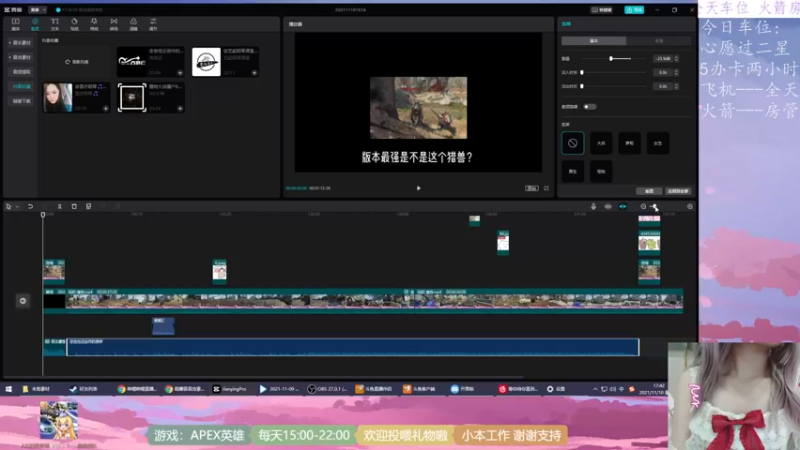This screenshot has width=800, height=450.
Task: Open the Stickers tab icon
Action: point(74,23)
